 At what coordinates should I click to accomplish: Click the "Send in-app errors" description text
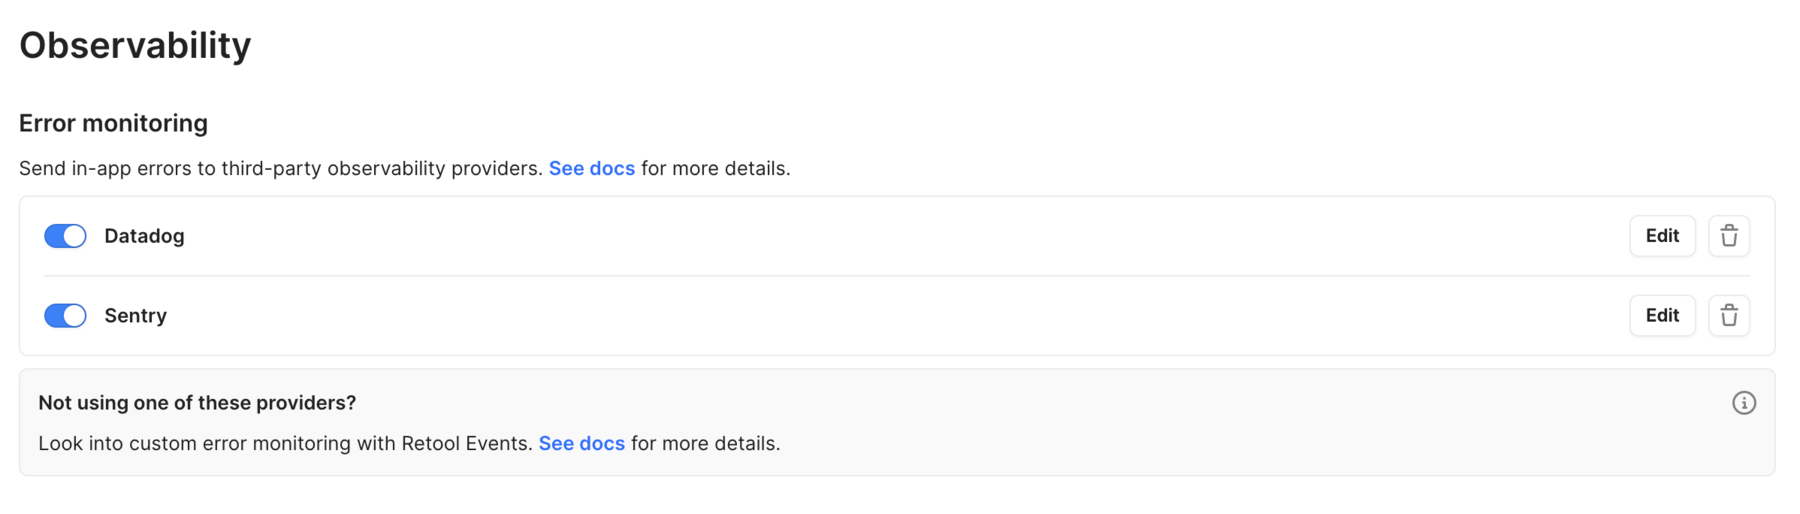point(118,169)
